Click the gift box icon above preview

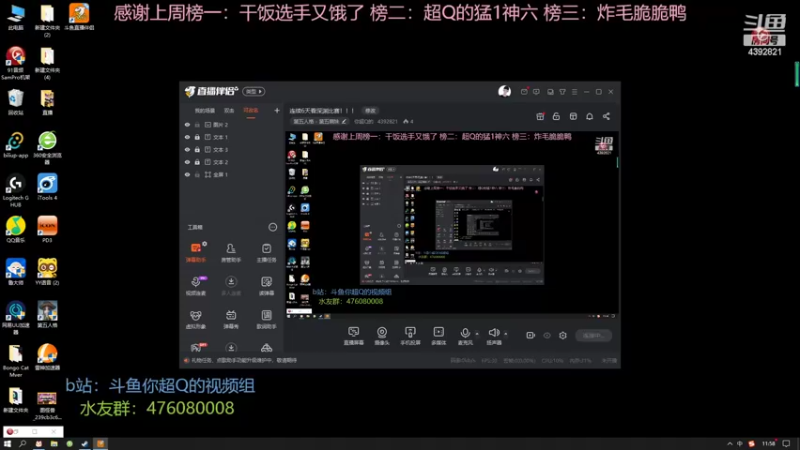540,116
